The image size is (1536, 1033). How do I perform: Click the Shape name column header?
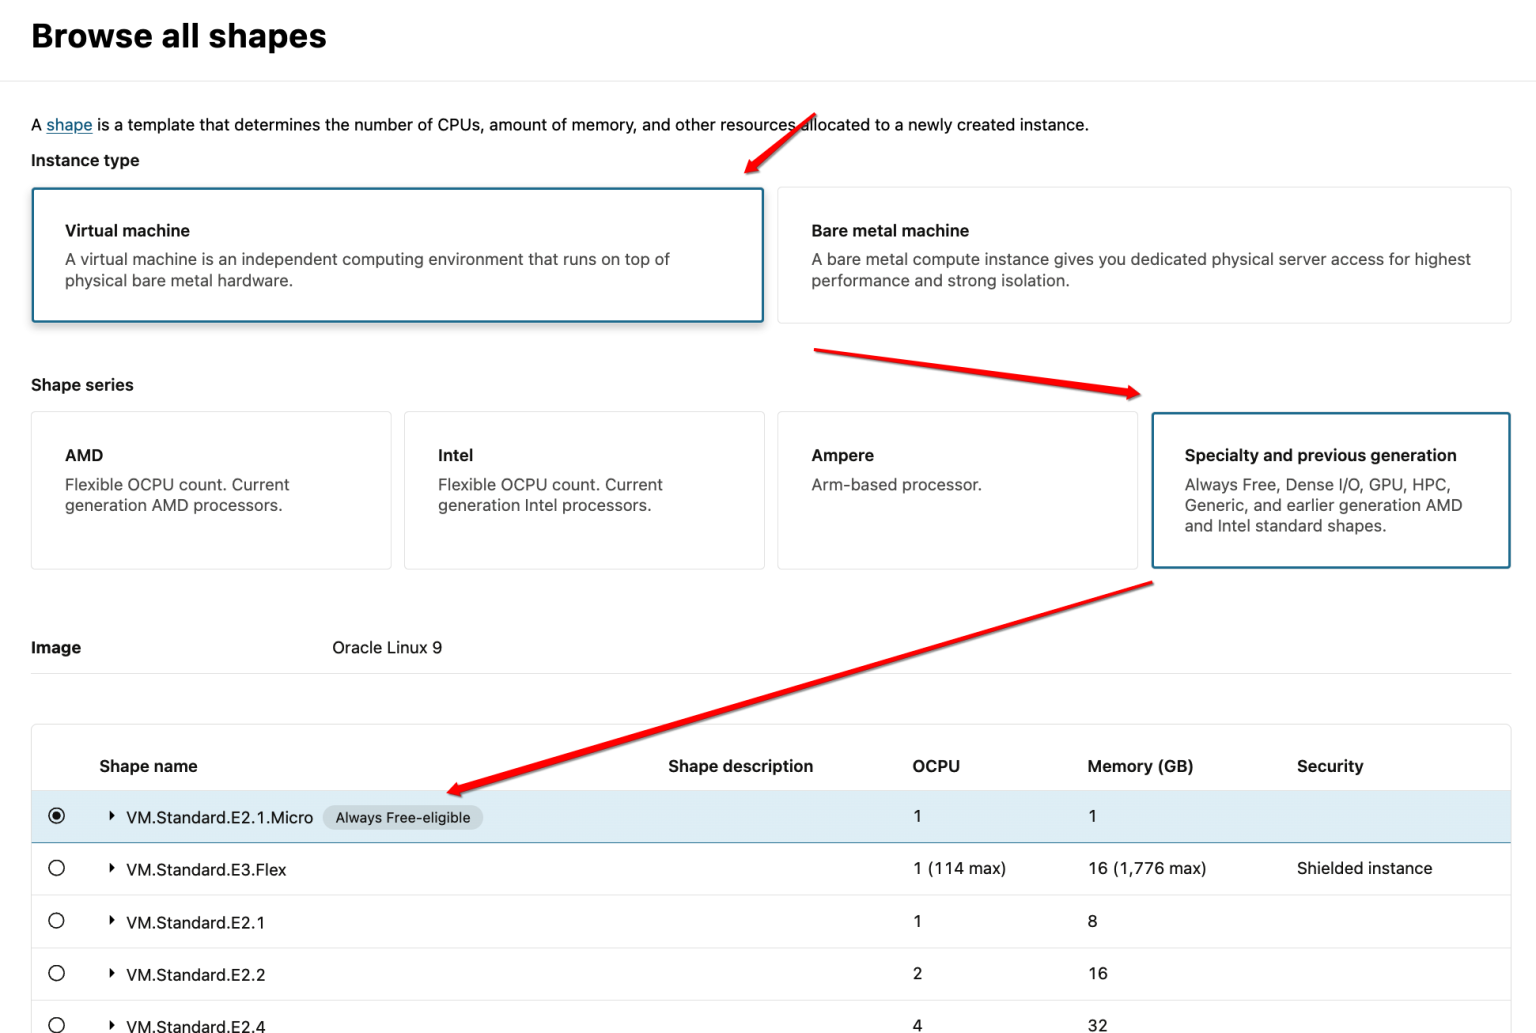coord(148,766)
